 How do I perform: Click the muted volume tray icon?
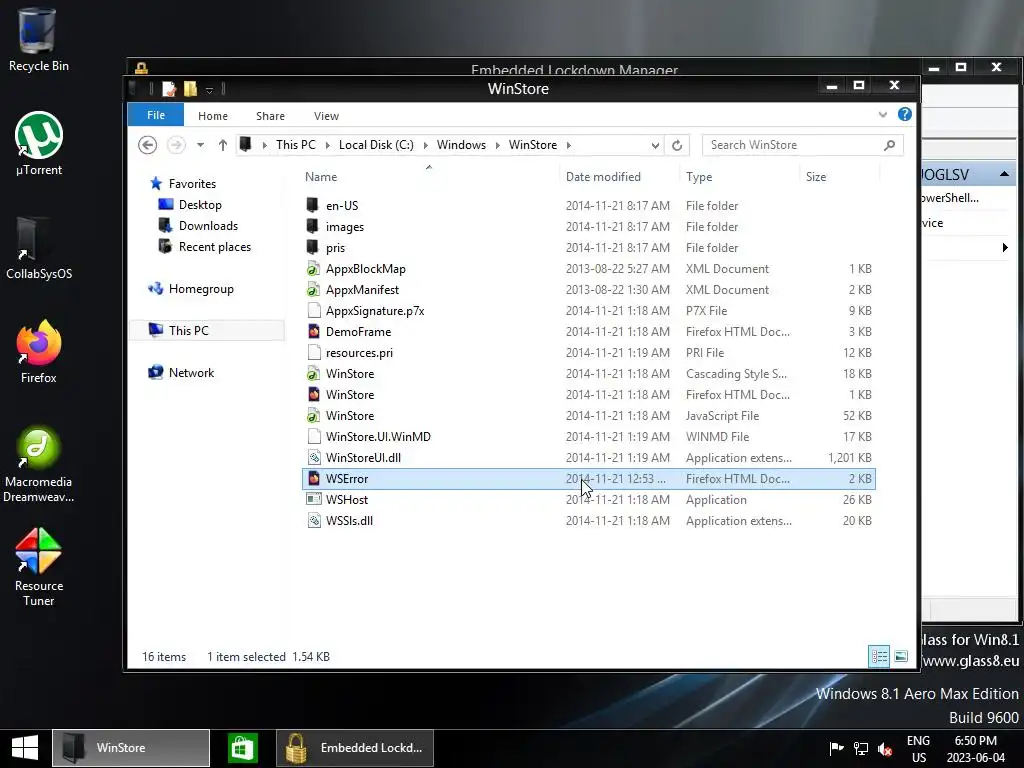(886, 748)
